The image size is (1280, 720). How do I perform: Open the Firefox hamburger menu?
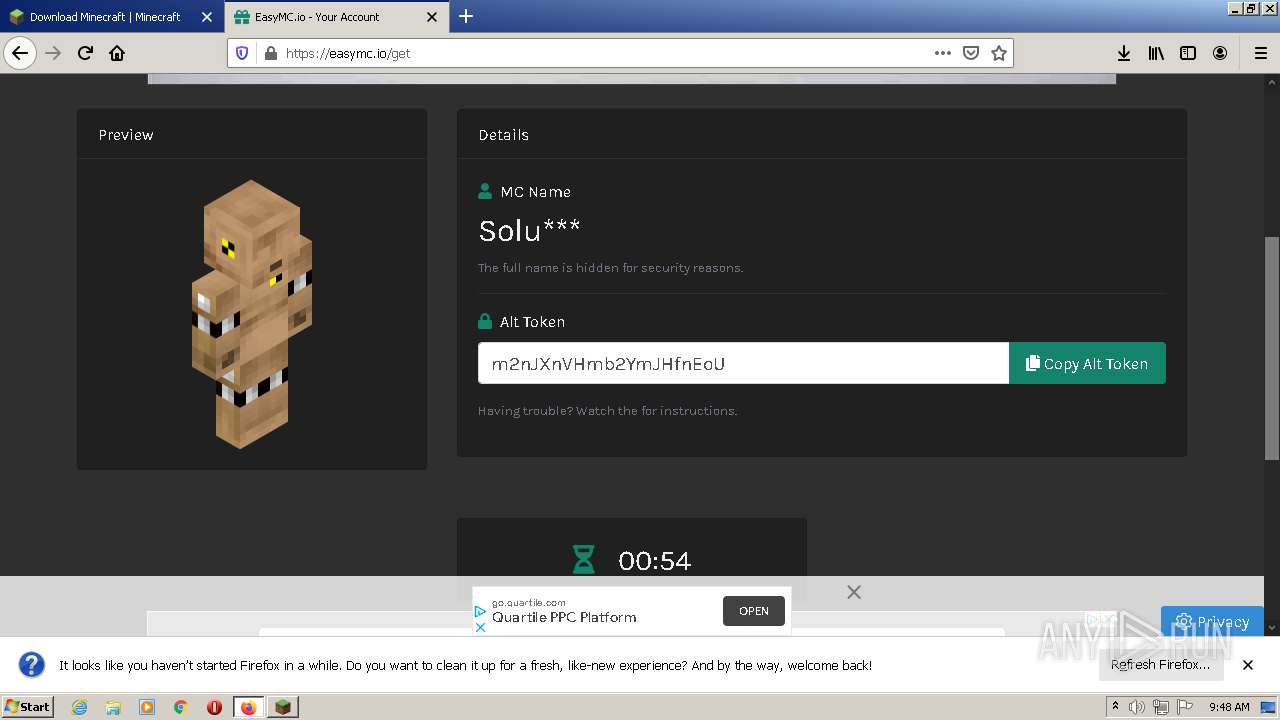pos(1260,53)
